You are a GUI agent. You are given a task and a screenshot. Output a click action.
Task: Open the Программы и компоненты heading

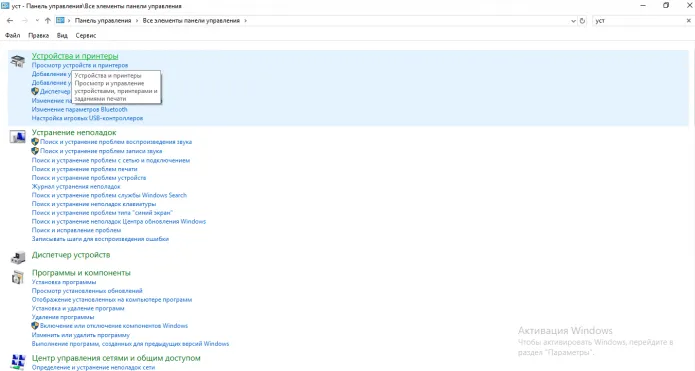[81, 273]
